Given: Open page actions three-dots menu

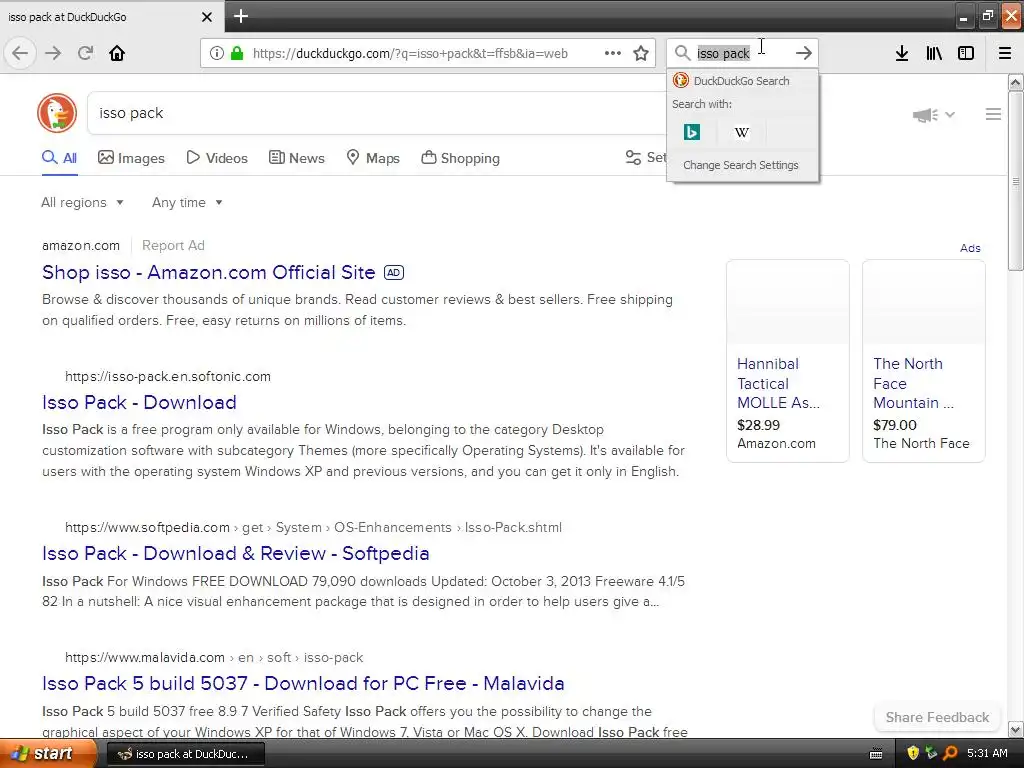Looking at the screenshot, I should [613, 53].
